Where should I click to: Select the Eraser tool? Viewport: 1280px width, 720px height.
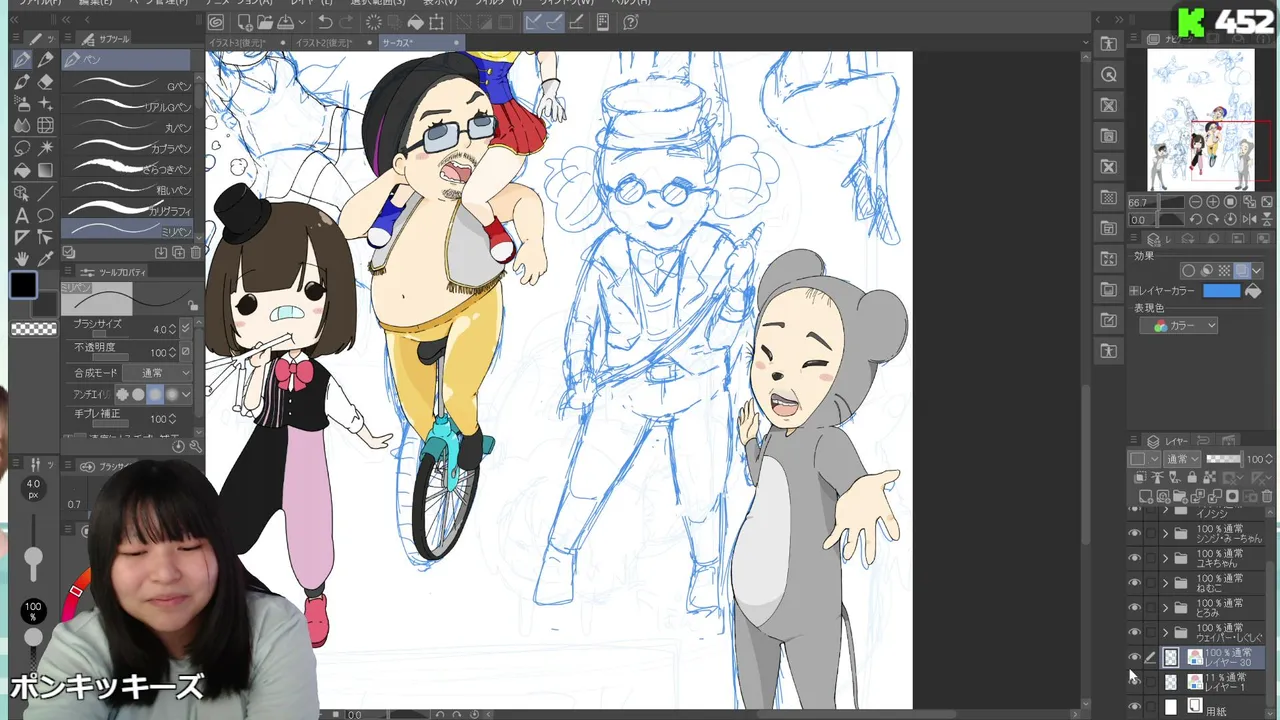(45, 82)
